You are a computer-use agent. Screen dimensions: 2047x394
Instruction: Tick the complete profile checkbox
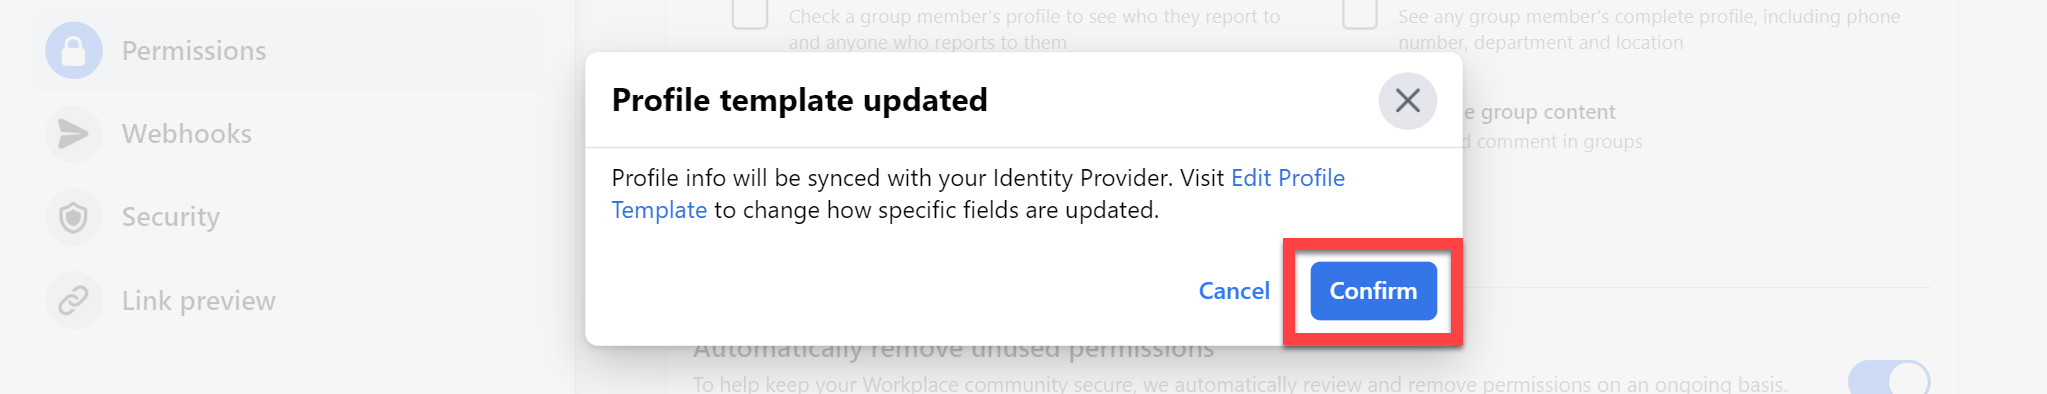1360,14
